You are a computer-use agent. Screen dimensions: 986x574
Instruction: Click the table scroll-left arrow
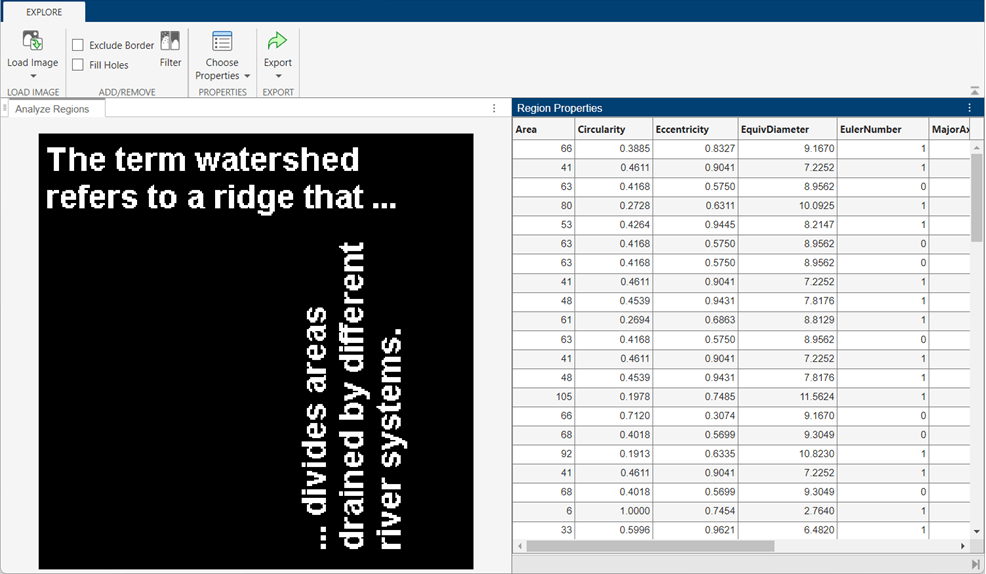click(519, 546)
